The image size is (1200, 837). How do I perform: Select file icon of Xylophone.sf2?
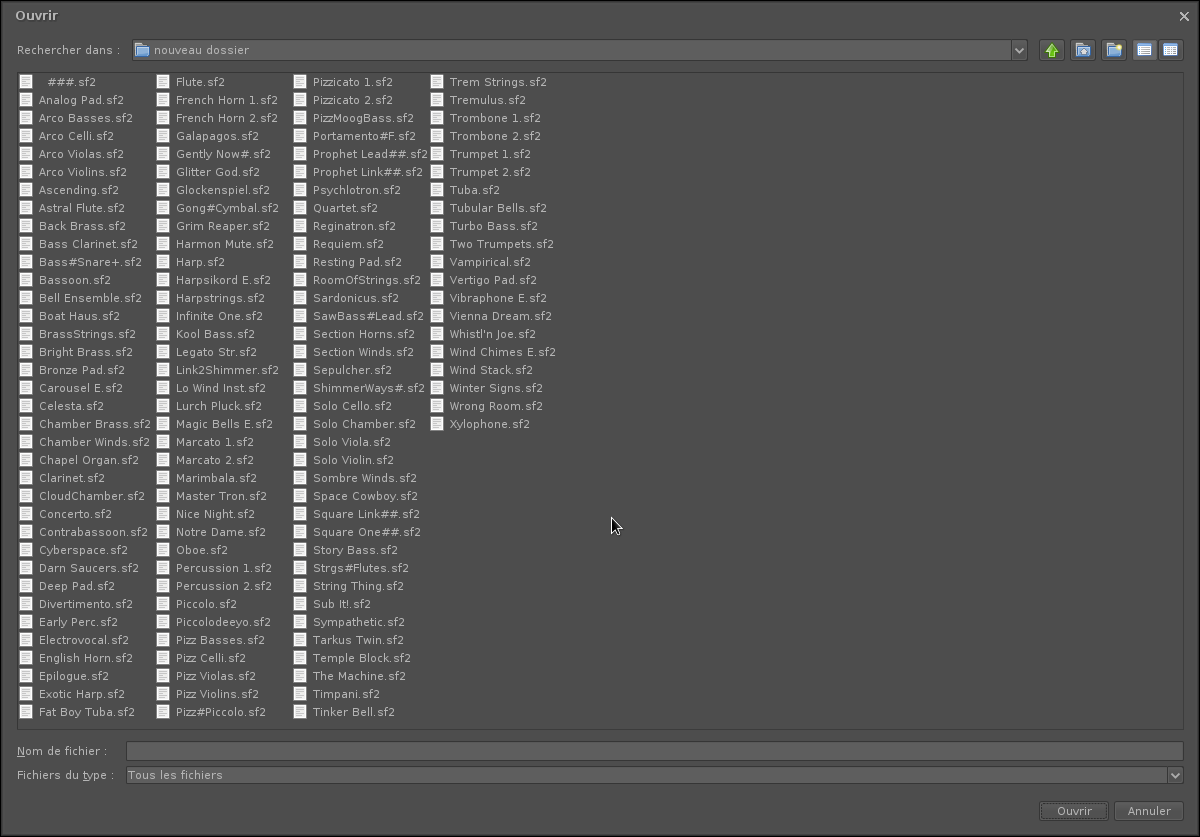pos(437,424)
